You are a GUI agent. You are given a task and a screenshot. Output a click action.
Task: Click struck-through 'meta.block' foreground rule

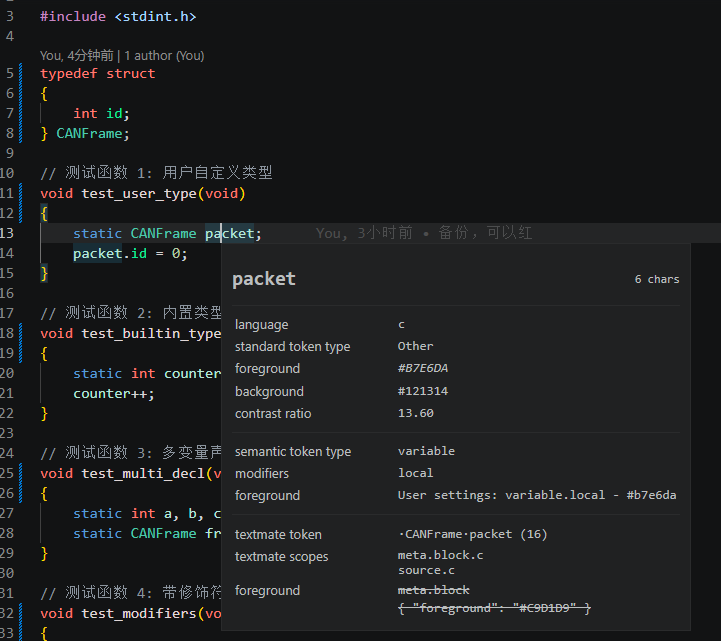pyautogui.click(x=434, y=590)
